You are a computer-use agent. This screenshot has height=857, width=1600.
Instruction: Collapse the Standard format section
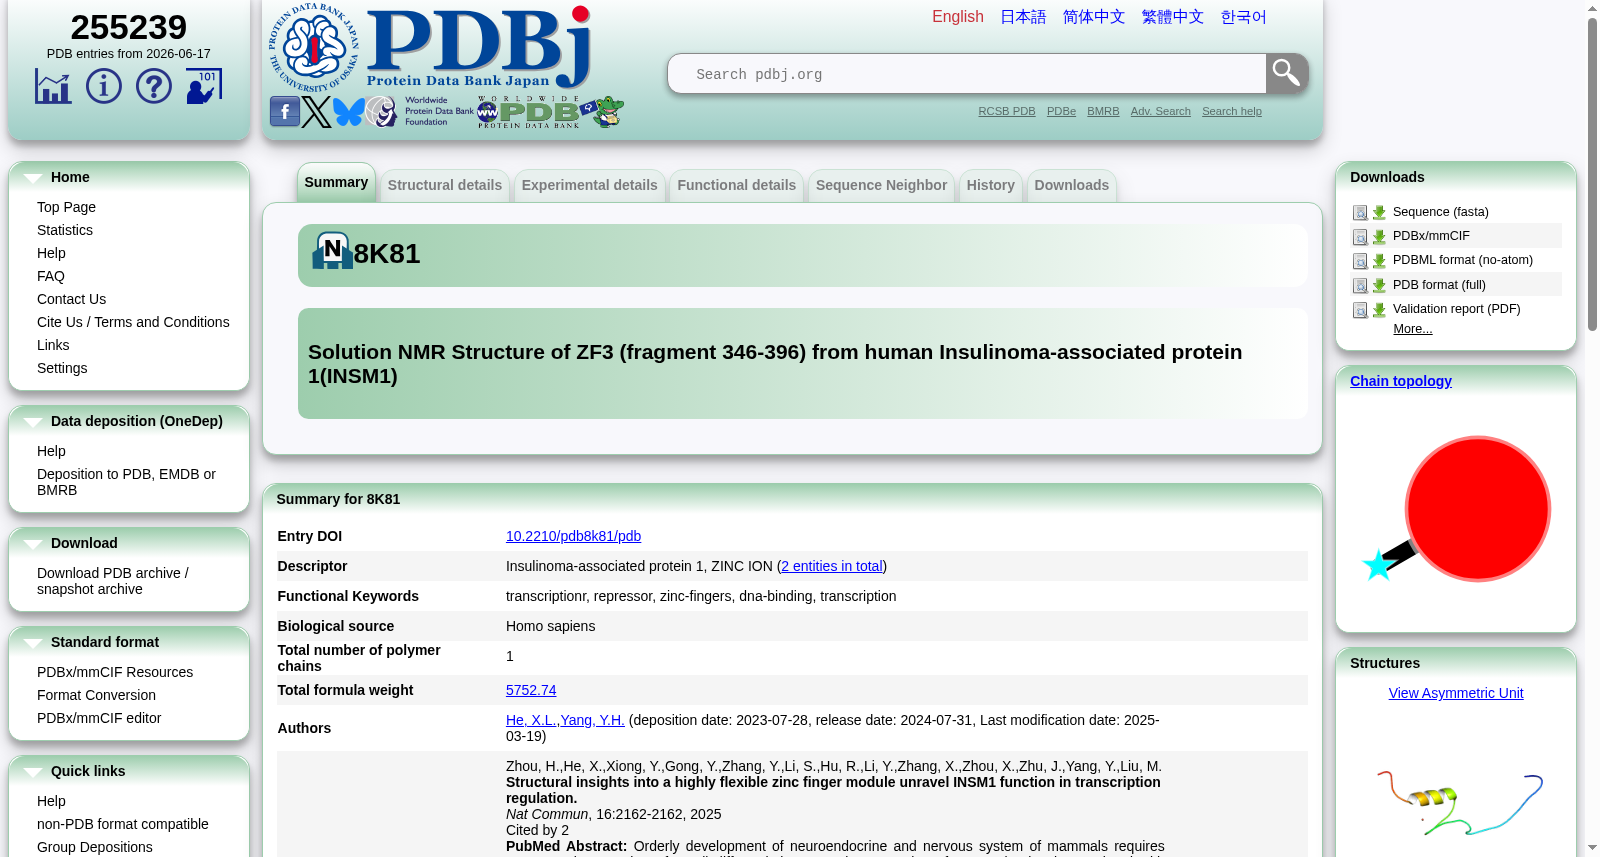pos(33,643)
